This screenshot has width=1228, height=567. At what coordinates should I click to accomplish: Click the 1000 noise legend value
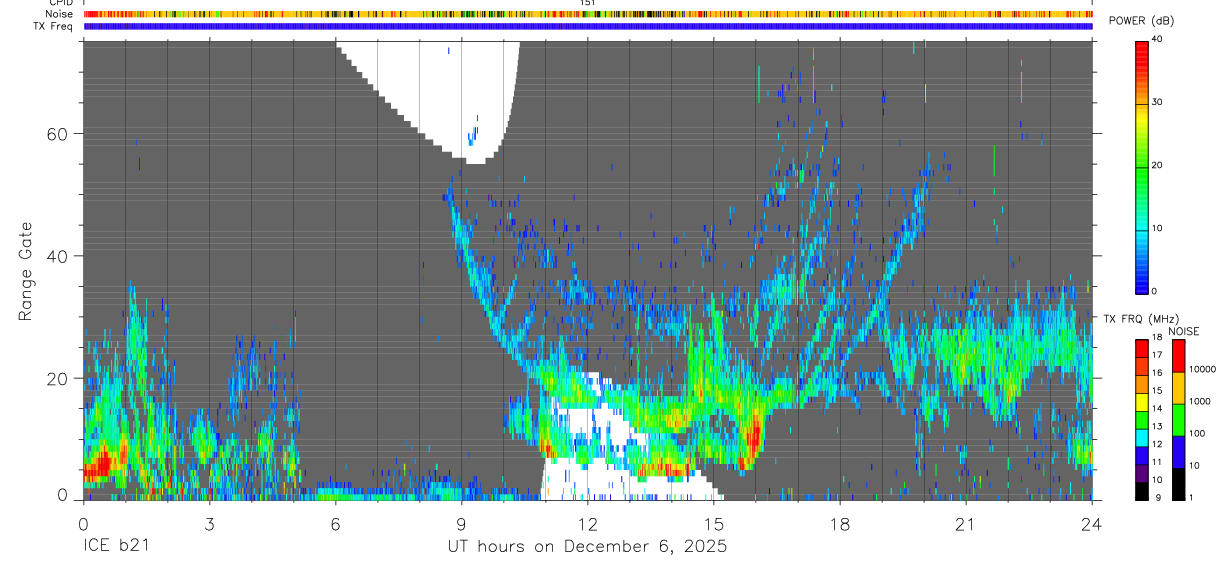[x=1199, y=401]
